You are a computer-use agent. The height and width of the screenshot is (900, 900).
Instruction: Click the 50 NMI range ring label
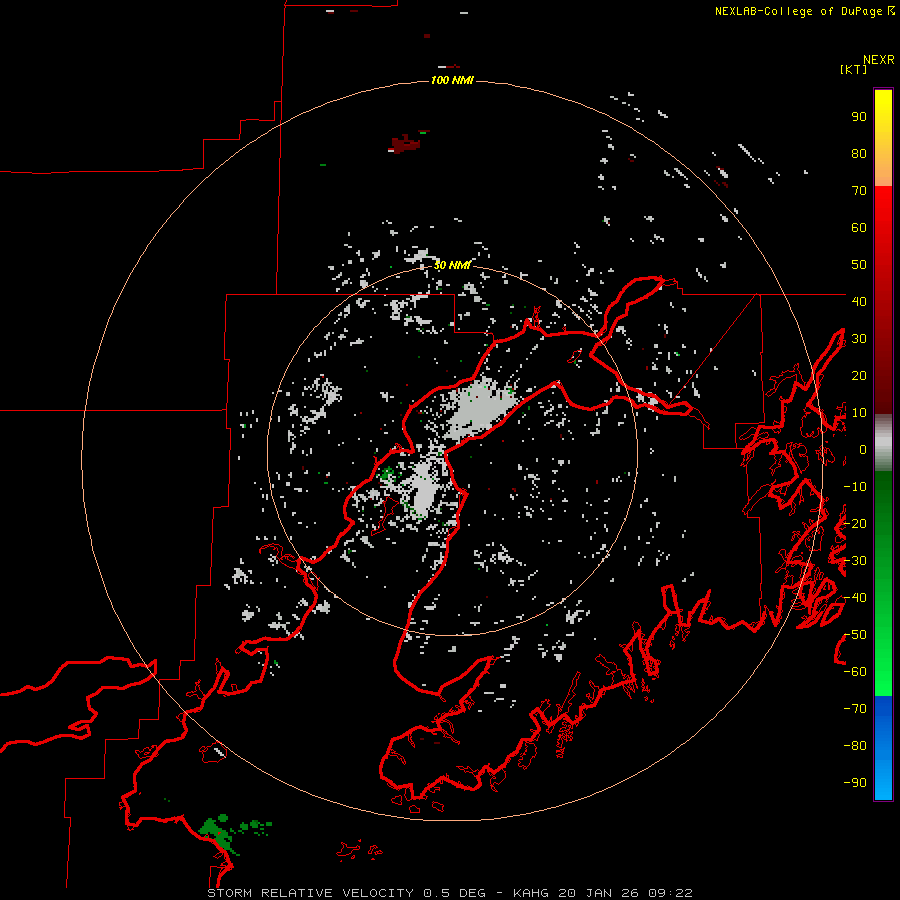pyautogui.click(x=452, y=265)
